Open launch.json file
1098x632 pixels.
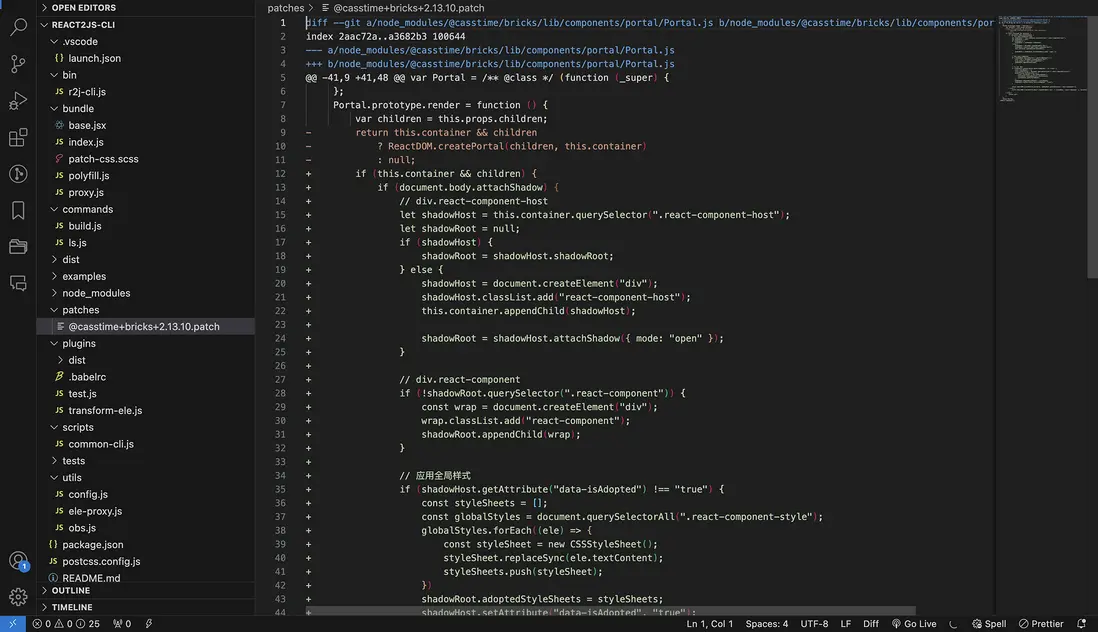(146, 58)
